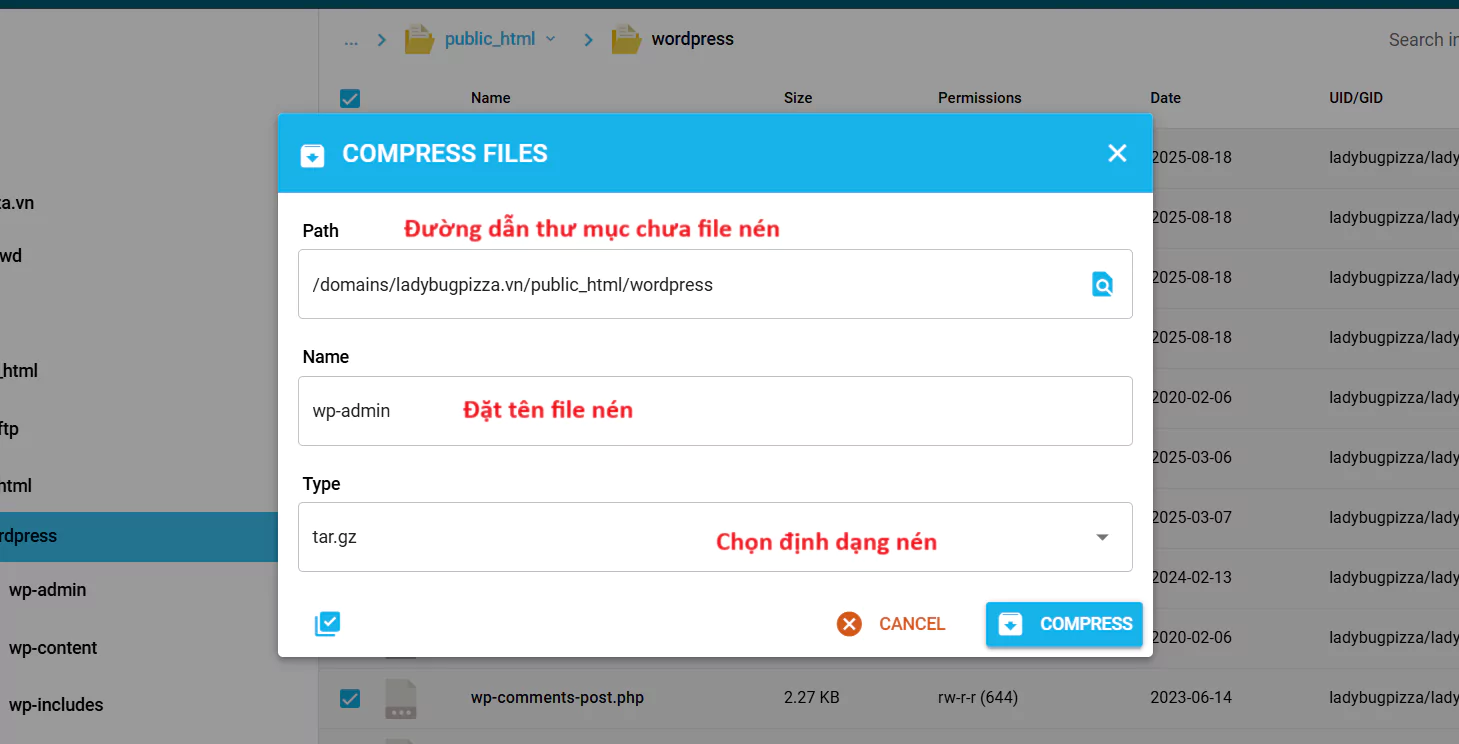Viewport: 1459px width, 744px height.
Task: Open public_html breadcrumb link
Action: (x=490, y=39)
